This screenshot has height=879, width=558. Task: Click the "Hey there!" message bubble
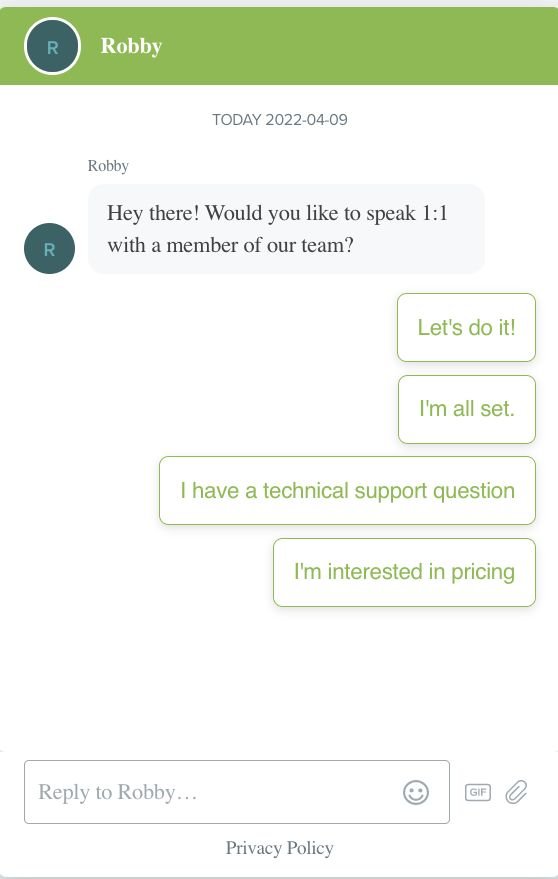[x=287, y=229]
